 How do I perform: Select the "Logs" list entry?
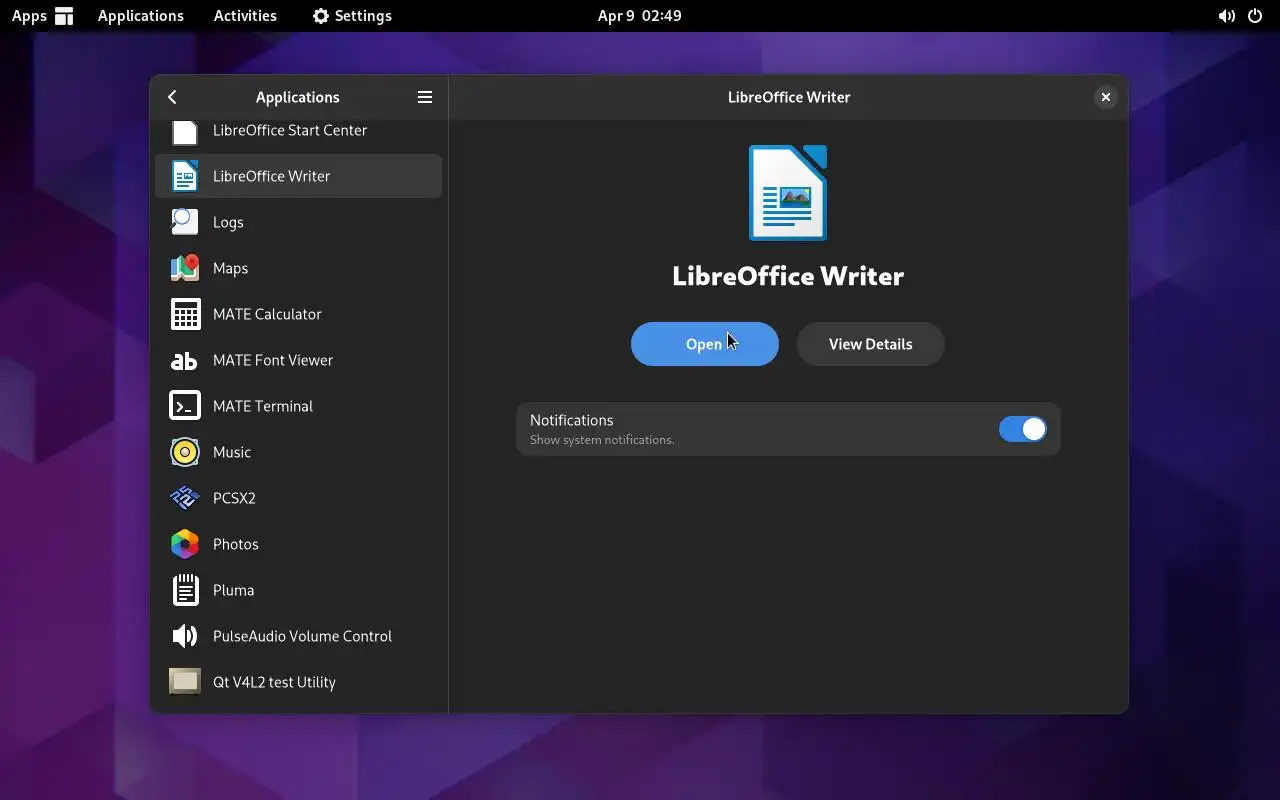298,222
